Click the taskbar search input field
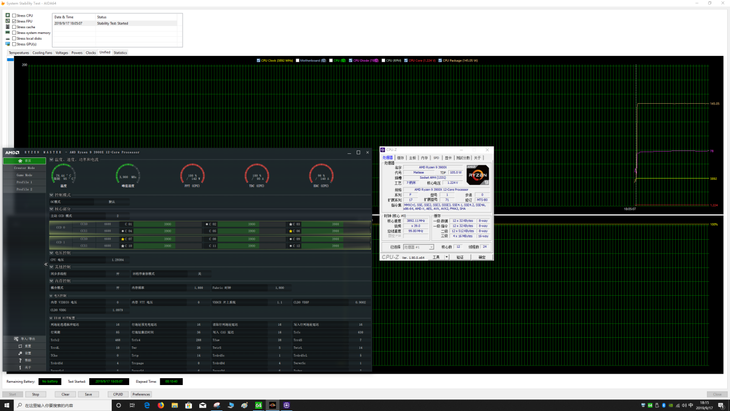The width and height of the screenshot is (730, 411). click(x=63, y=405)
